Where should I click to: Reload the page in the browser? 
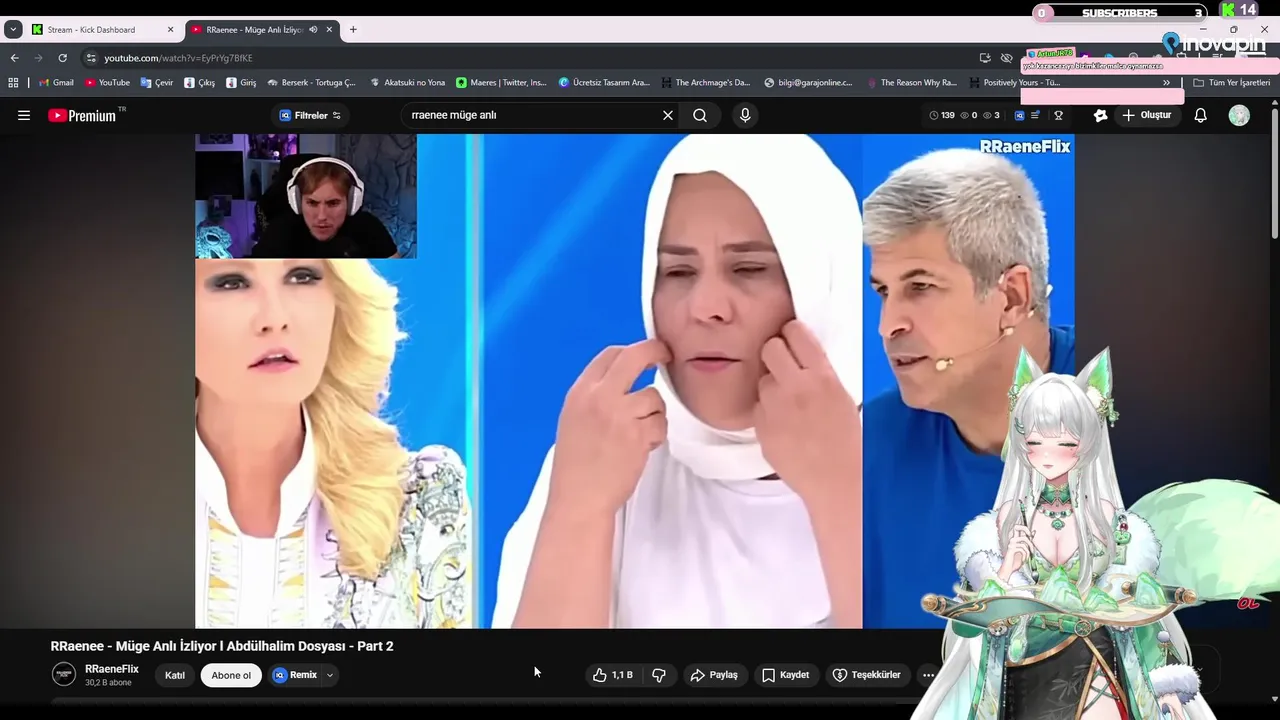62,58
